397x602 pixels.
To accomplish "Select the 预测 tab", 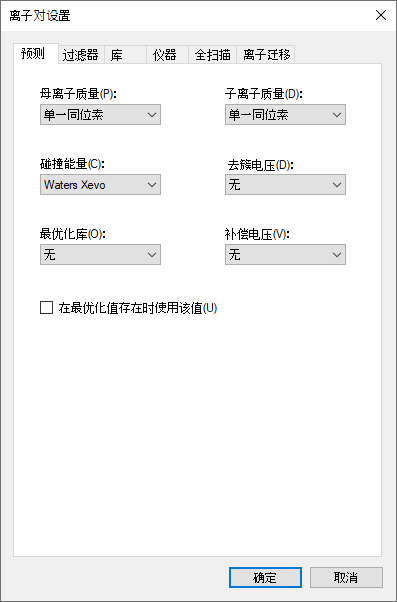I will pyautogui.click(x=36, y=54).
